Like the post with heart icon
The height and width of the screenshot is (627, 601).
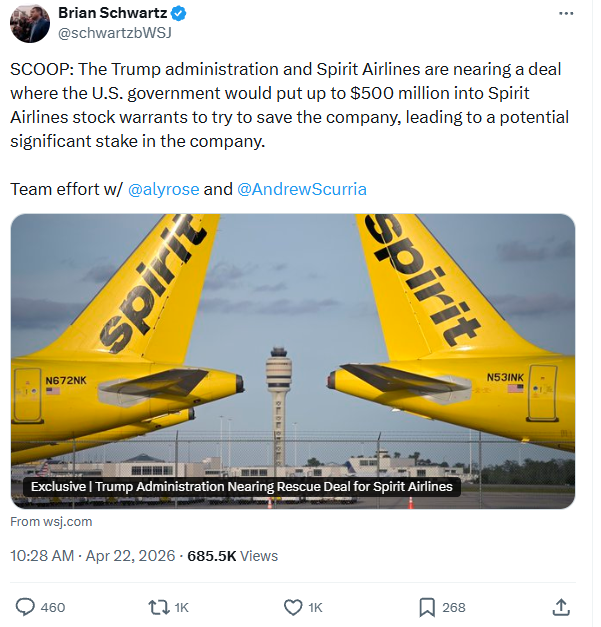click(x=293, y=606)
